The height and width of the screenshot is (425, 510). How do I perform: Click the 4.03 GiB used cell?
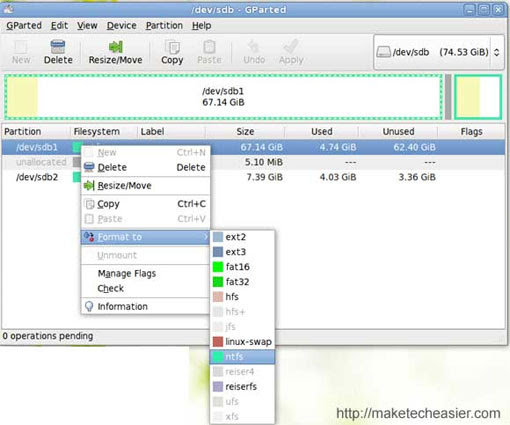[338, 177]
